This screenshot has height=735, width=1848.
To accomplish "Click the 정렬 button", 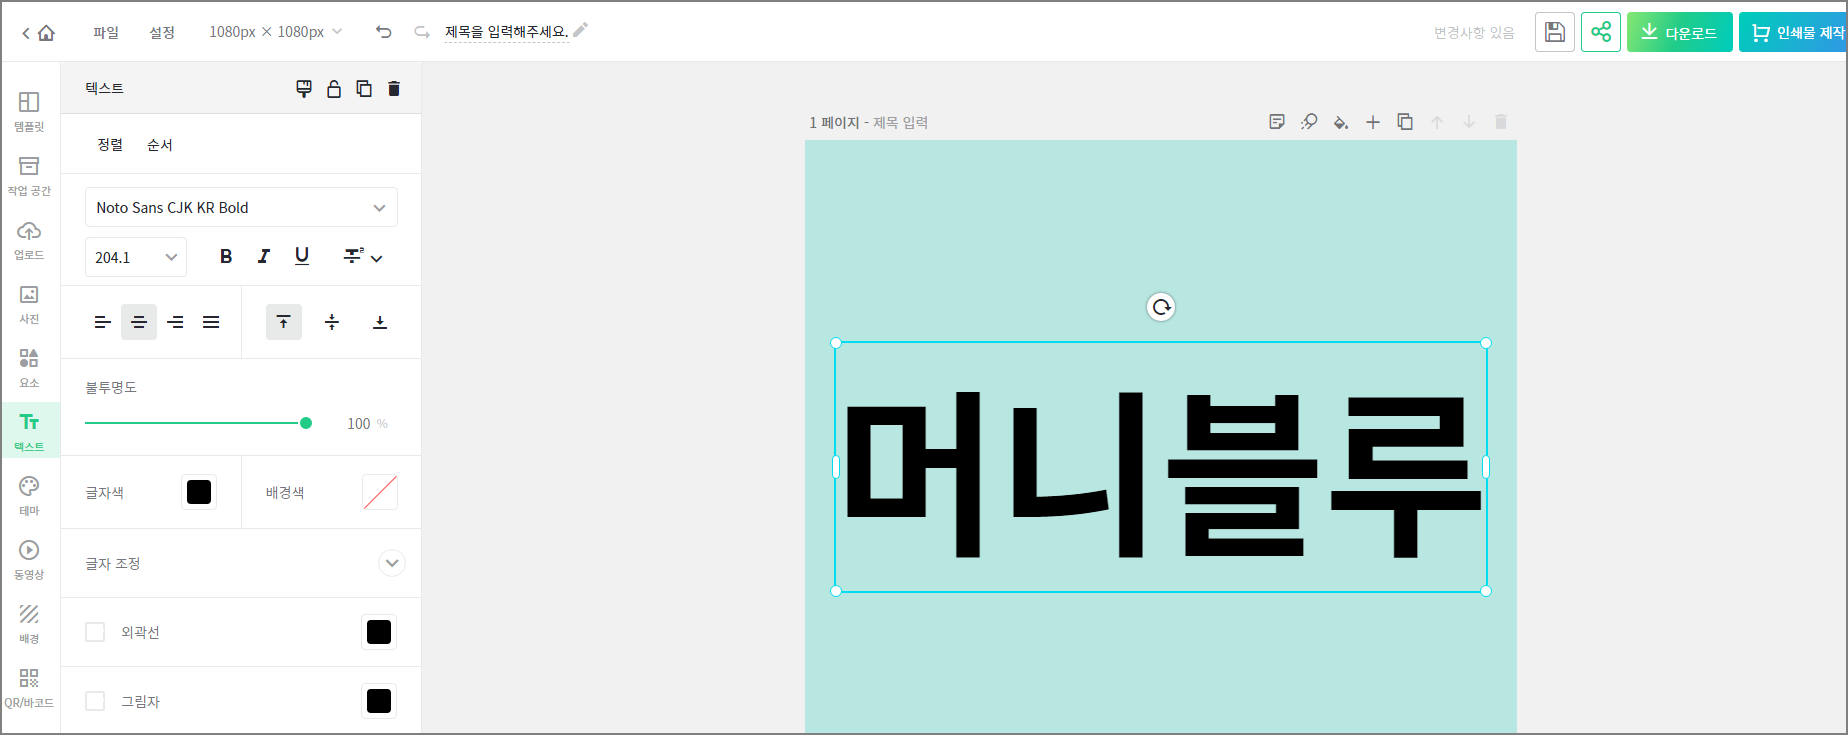I will click(x=110, y=145).
